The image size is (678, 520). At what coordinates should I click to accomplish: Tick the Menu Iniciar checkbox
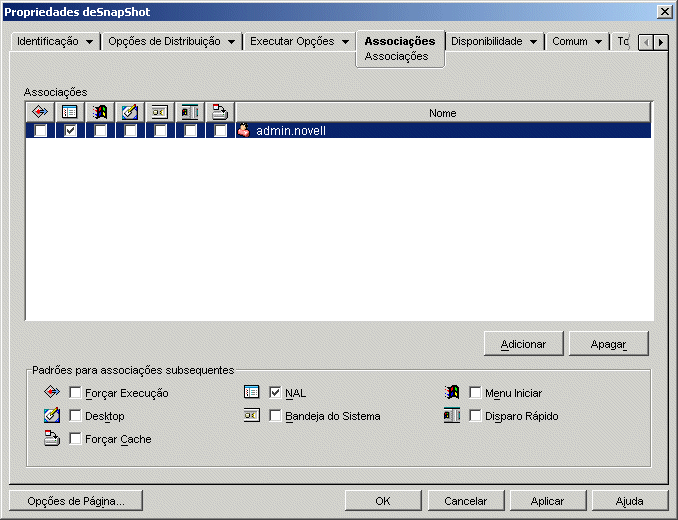tap(475, 393)
